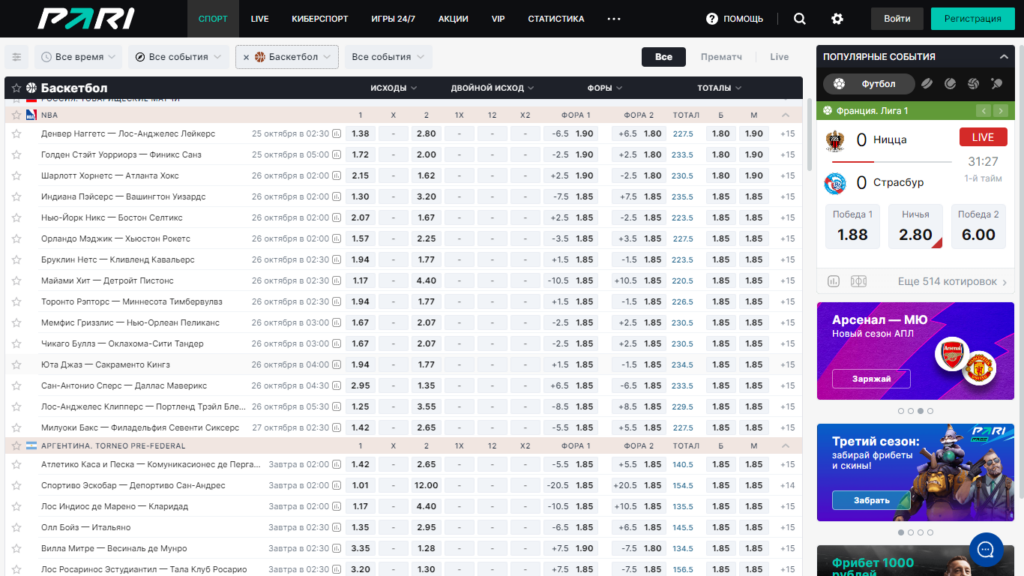
Task: Open the more menu three dots
Action: (614, 19)
